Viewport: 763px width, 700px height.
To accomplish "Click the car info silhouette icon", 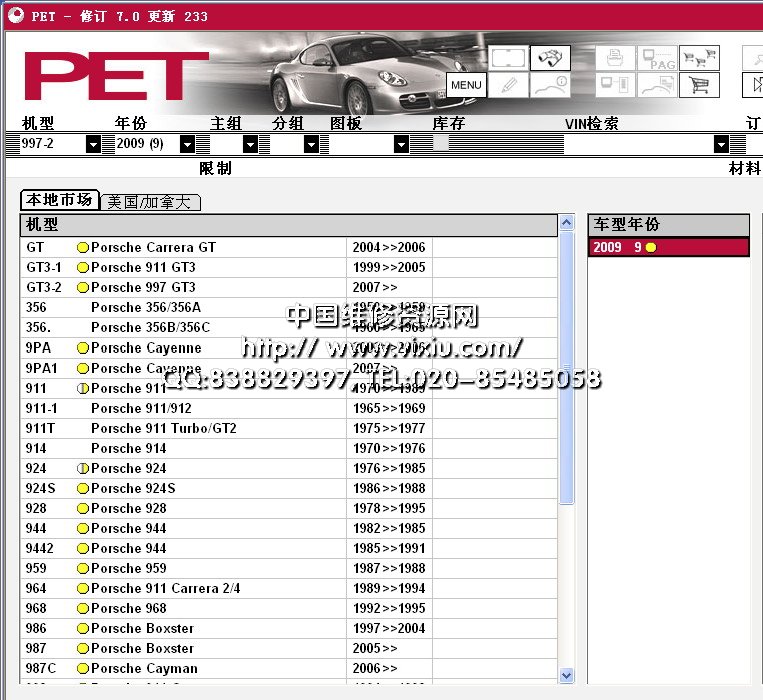I will 550,86.
